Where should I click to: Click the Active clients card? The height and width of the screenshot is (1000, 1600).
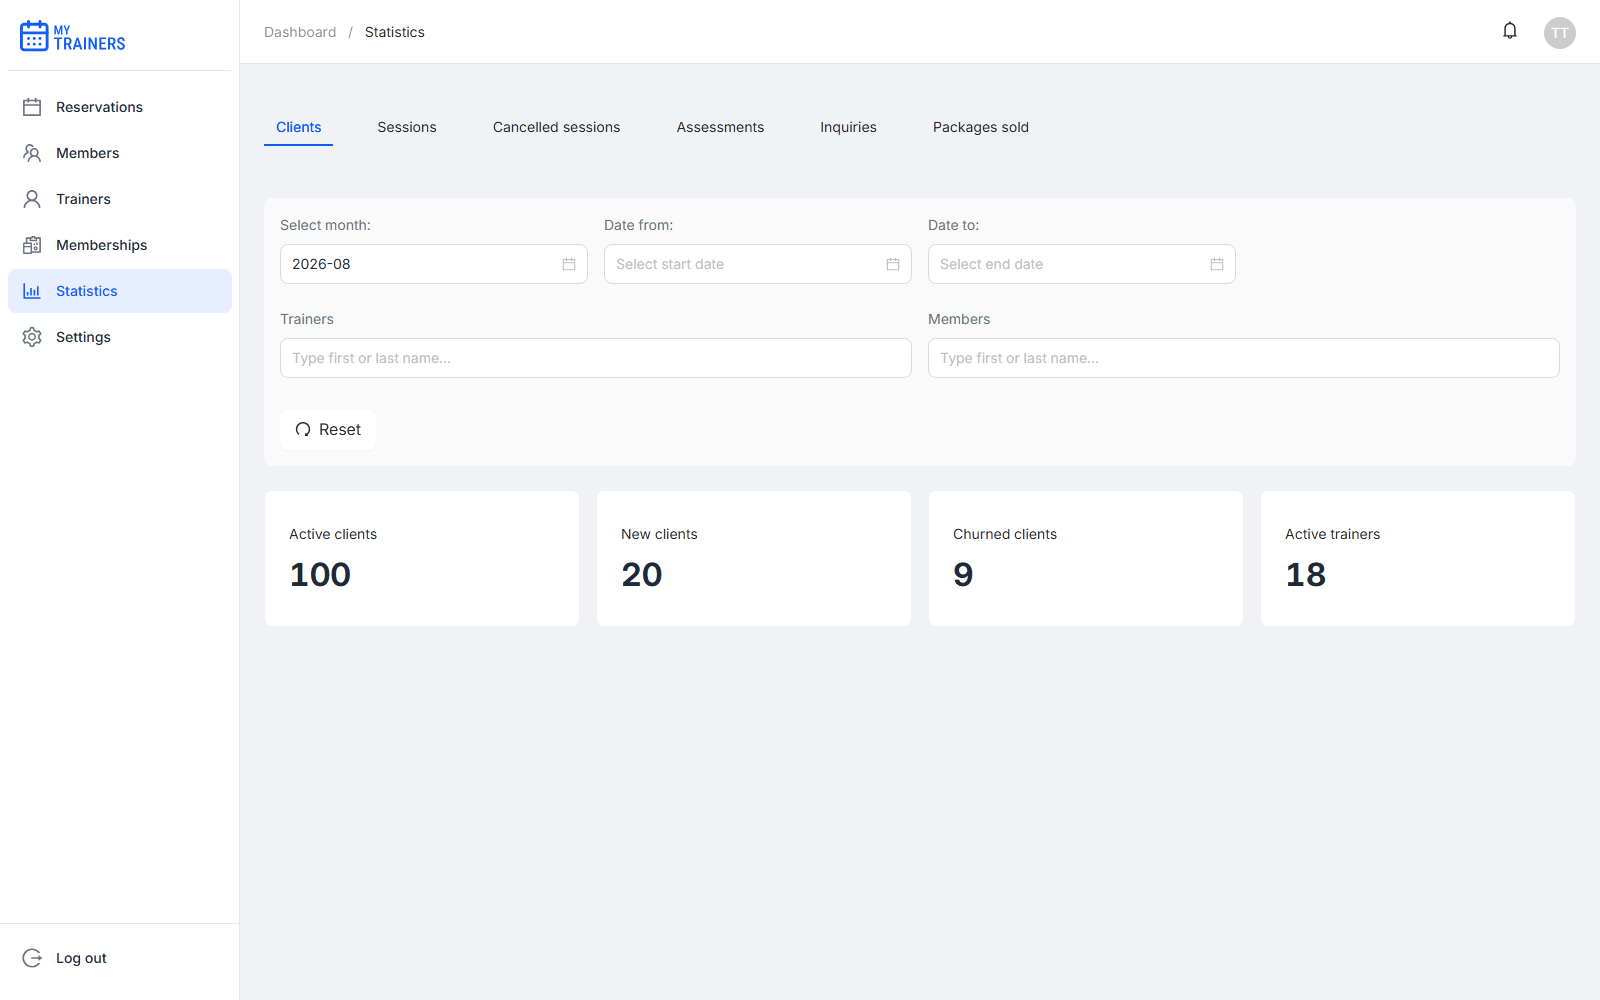pyautogui.click(x=422, y=558)
